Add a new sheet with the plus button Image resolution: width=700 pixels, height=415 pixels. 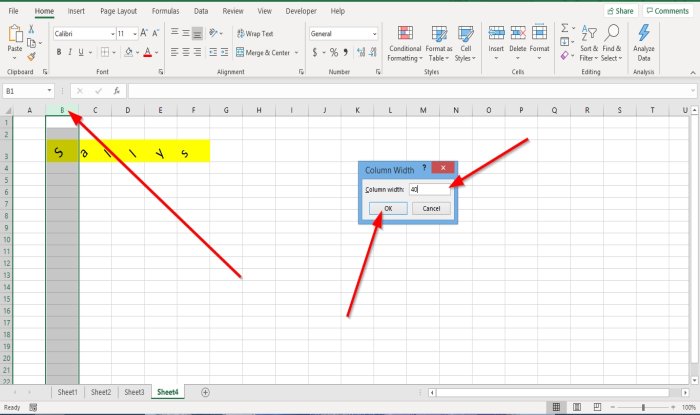tap(205, 392)
